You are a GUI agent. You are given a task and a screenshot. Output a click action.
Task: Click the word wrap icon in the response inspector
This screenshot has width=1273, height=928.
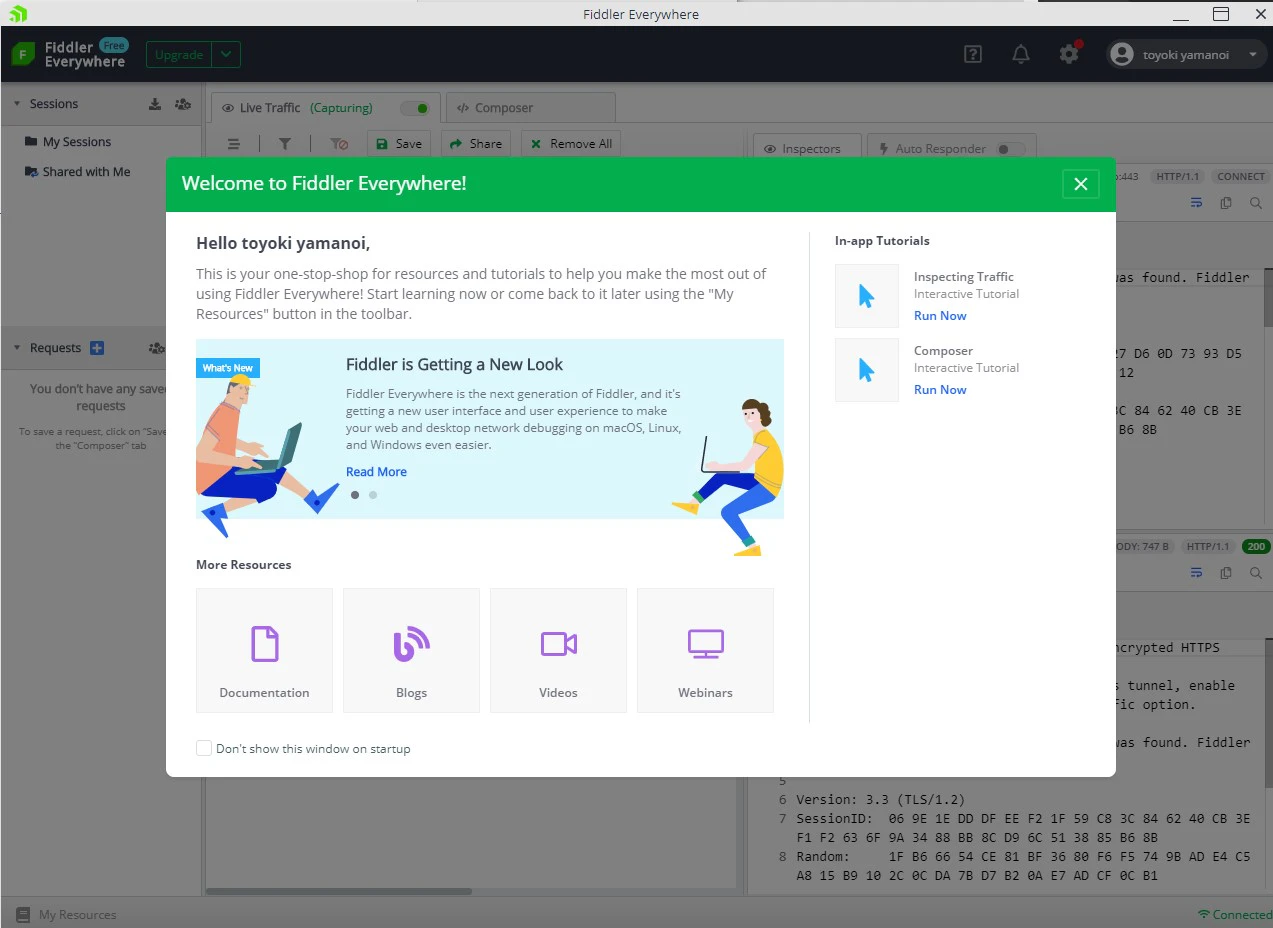click(x=1196, y=573)
